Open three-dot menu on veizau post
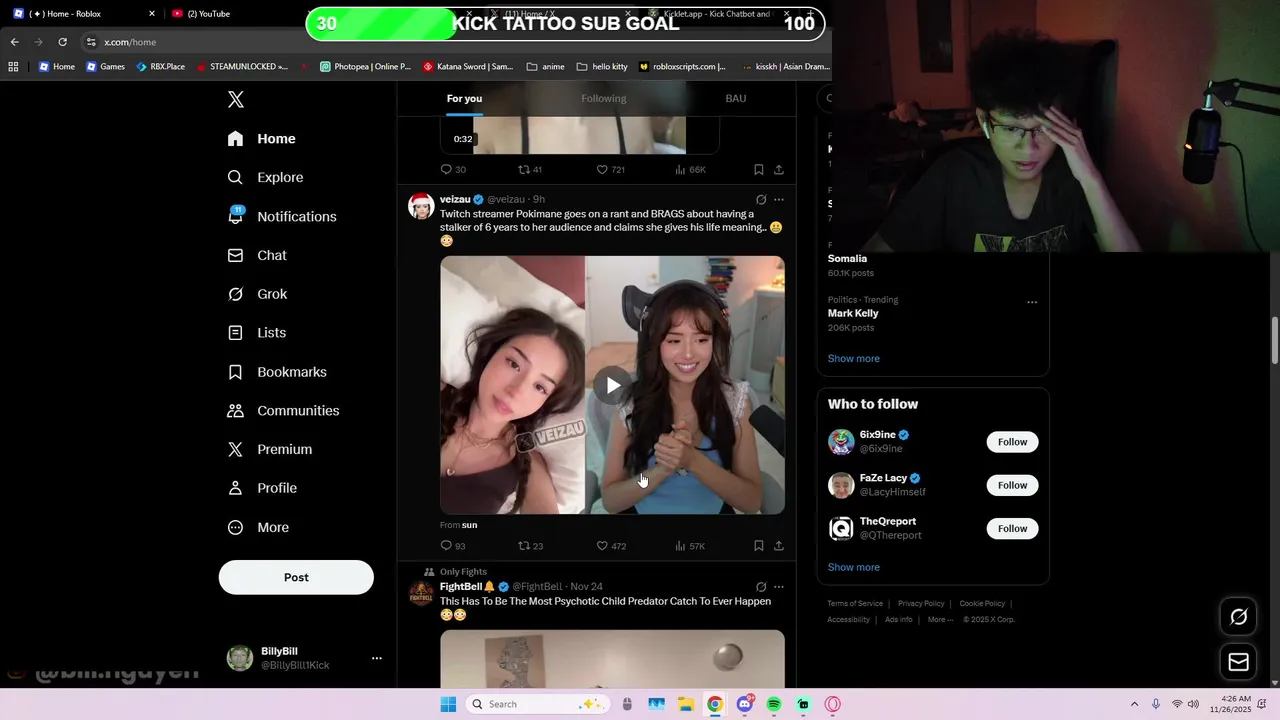Image resolution: width=1280 pixels, height=720 pixels. coord(779,199)
